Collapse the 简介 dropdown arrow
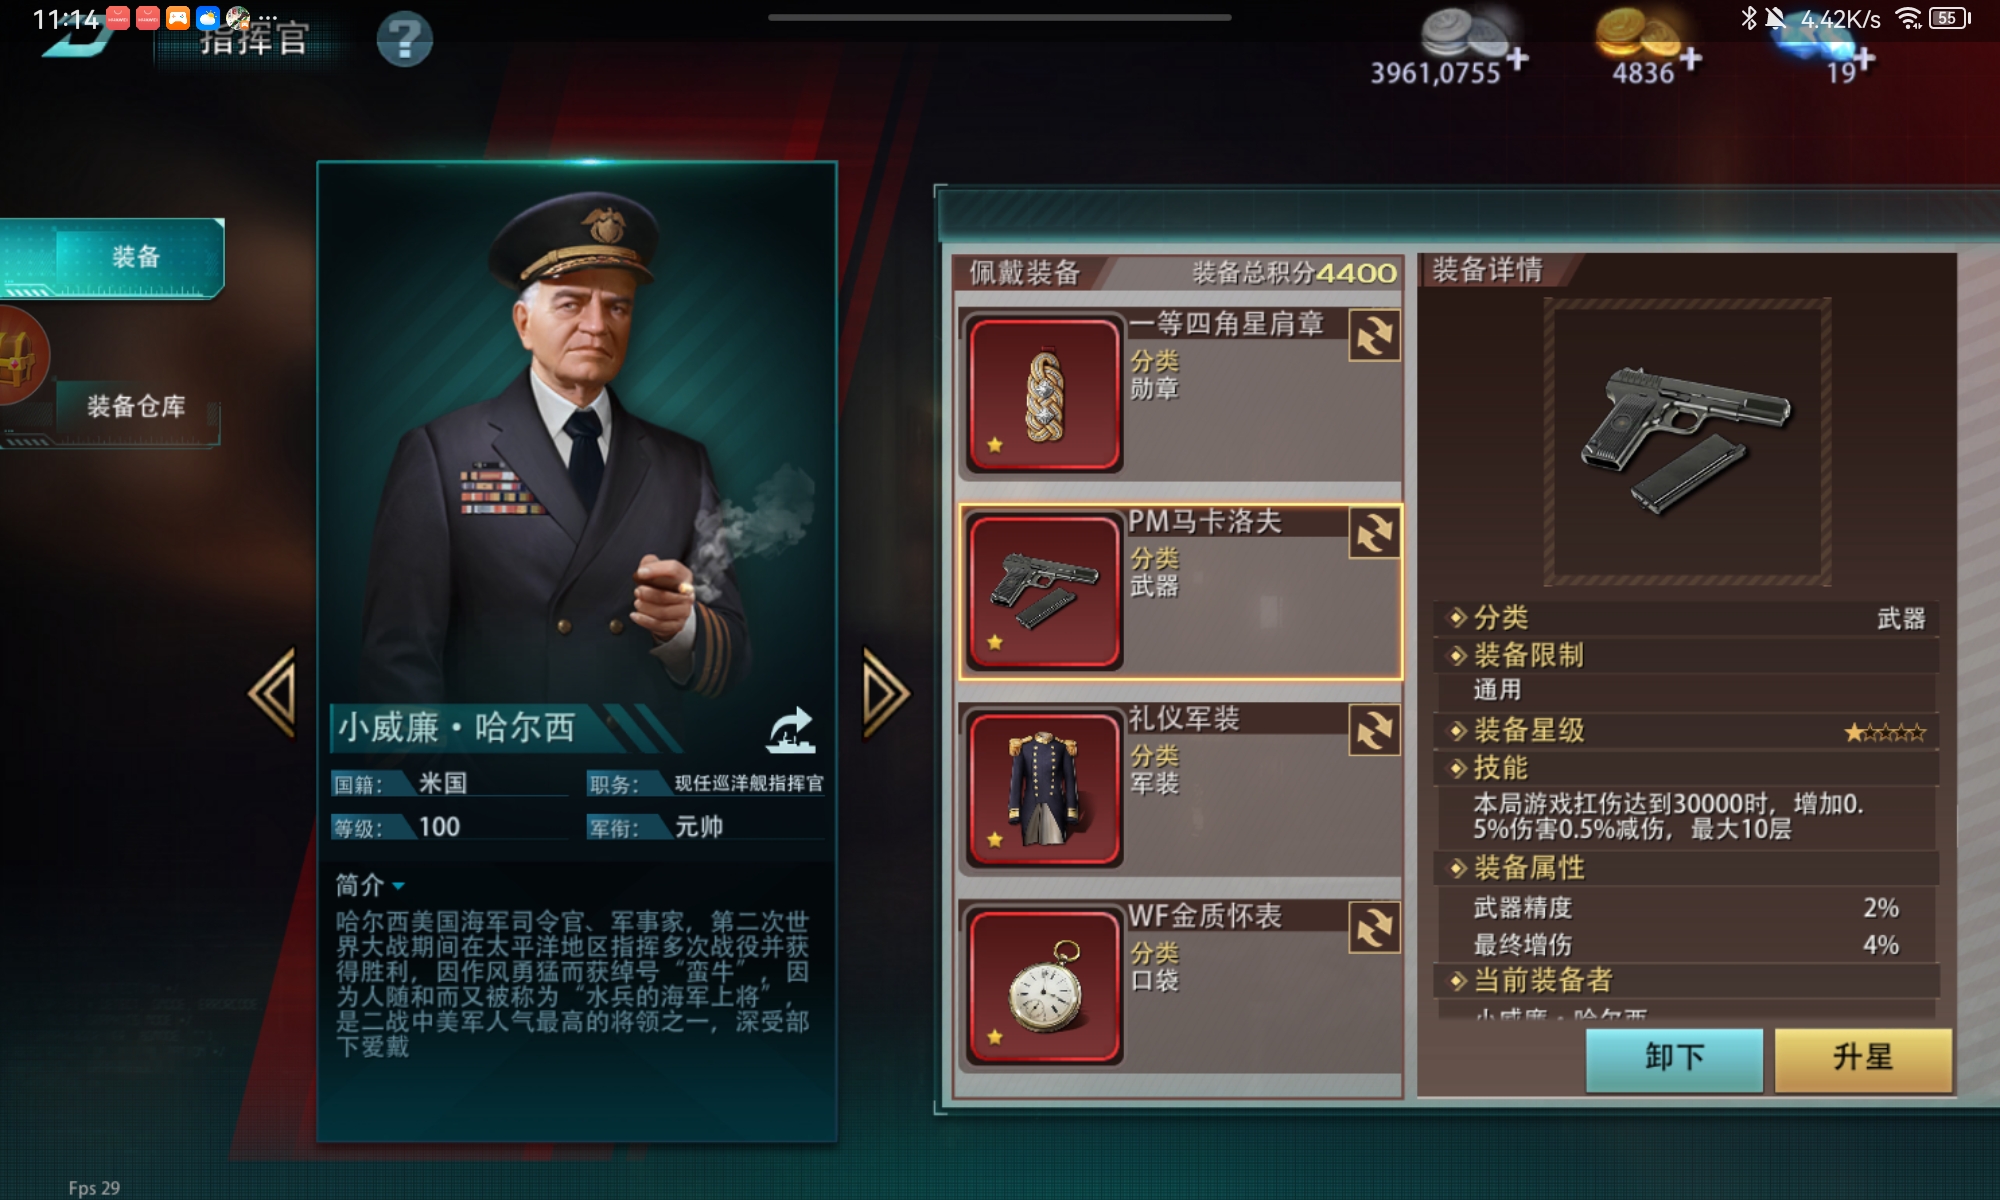 [x=398, y=886]
